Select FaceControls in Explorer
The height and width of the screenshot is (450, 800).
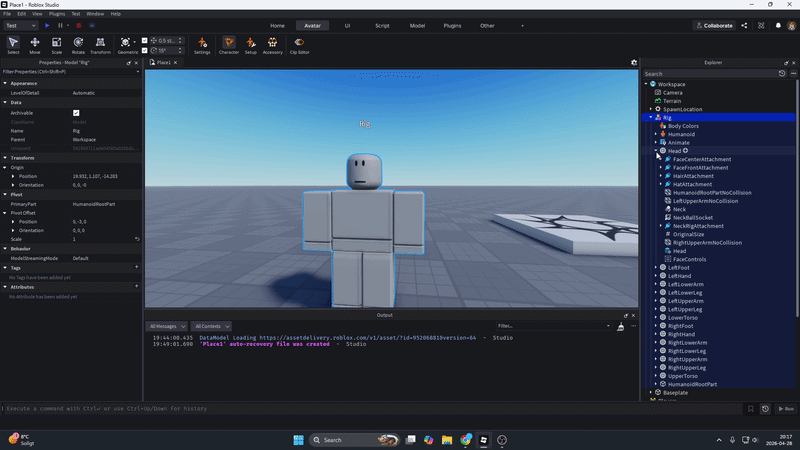(x=689, y=259)
